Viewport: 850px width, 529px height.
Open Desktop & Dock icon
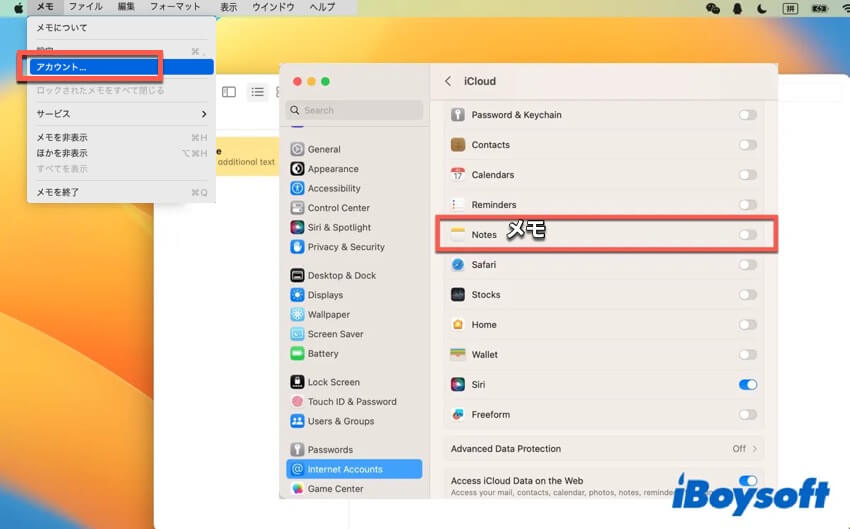tap(297, 275)
